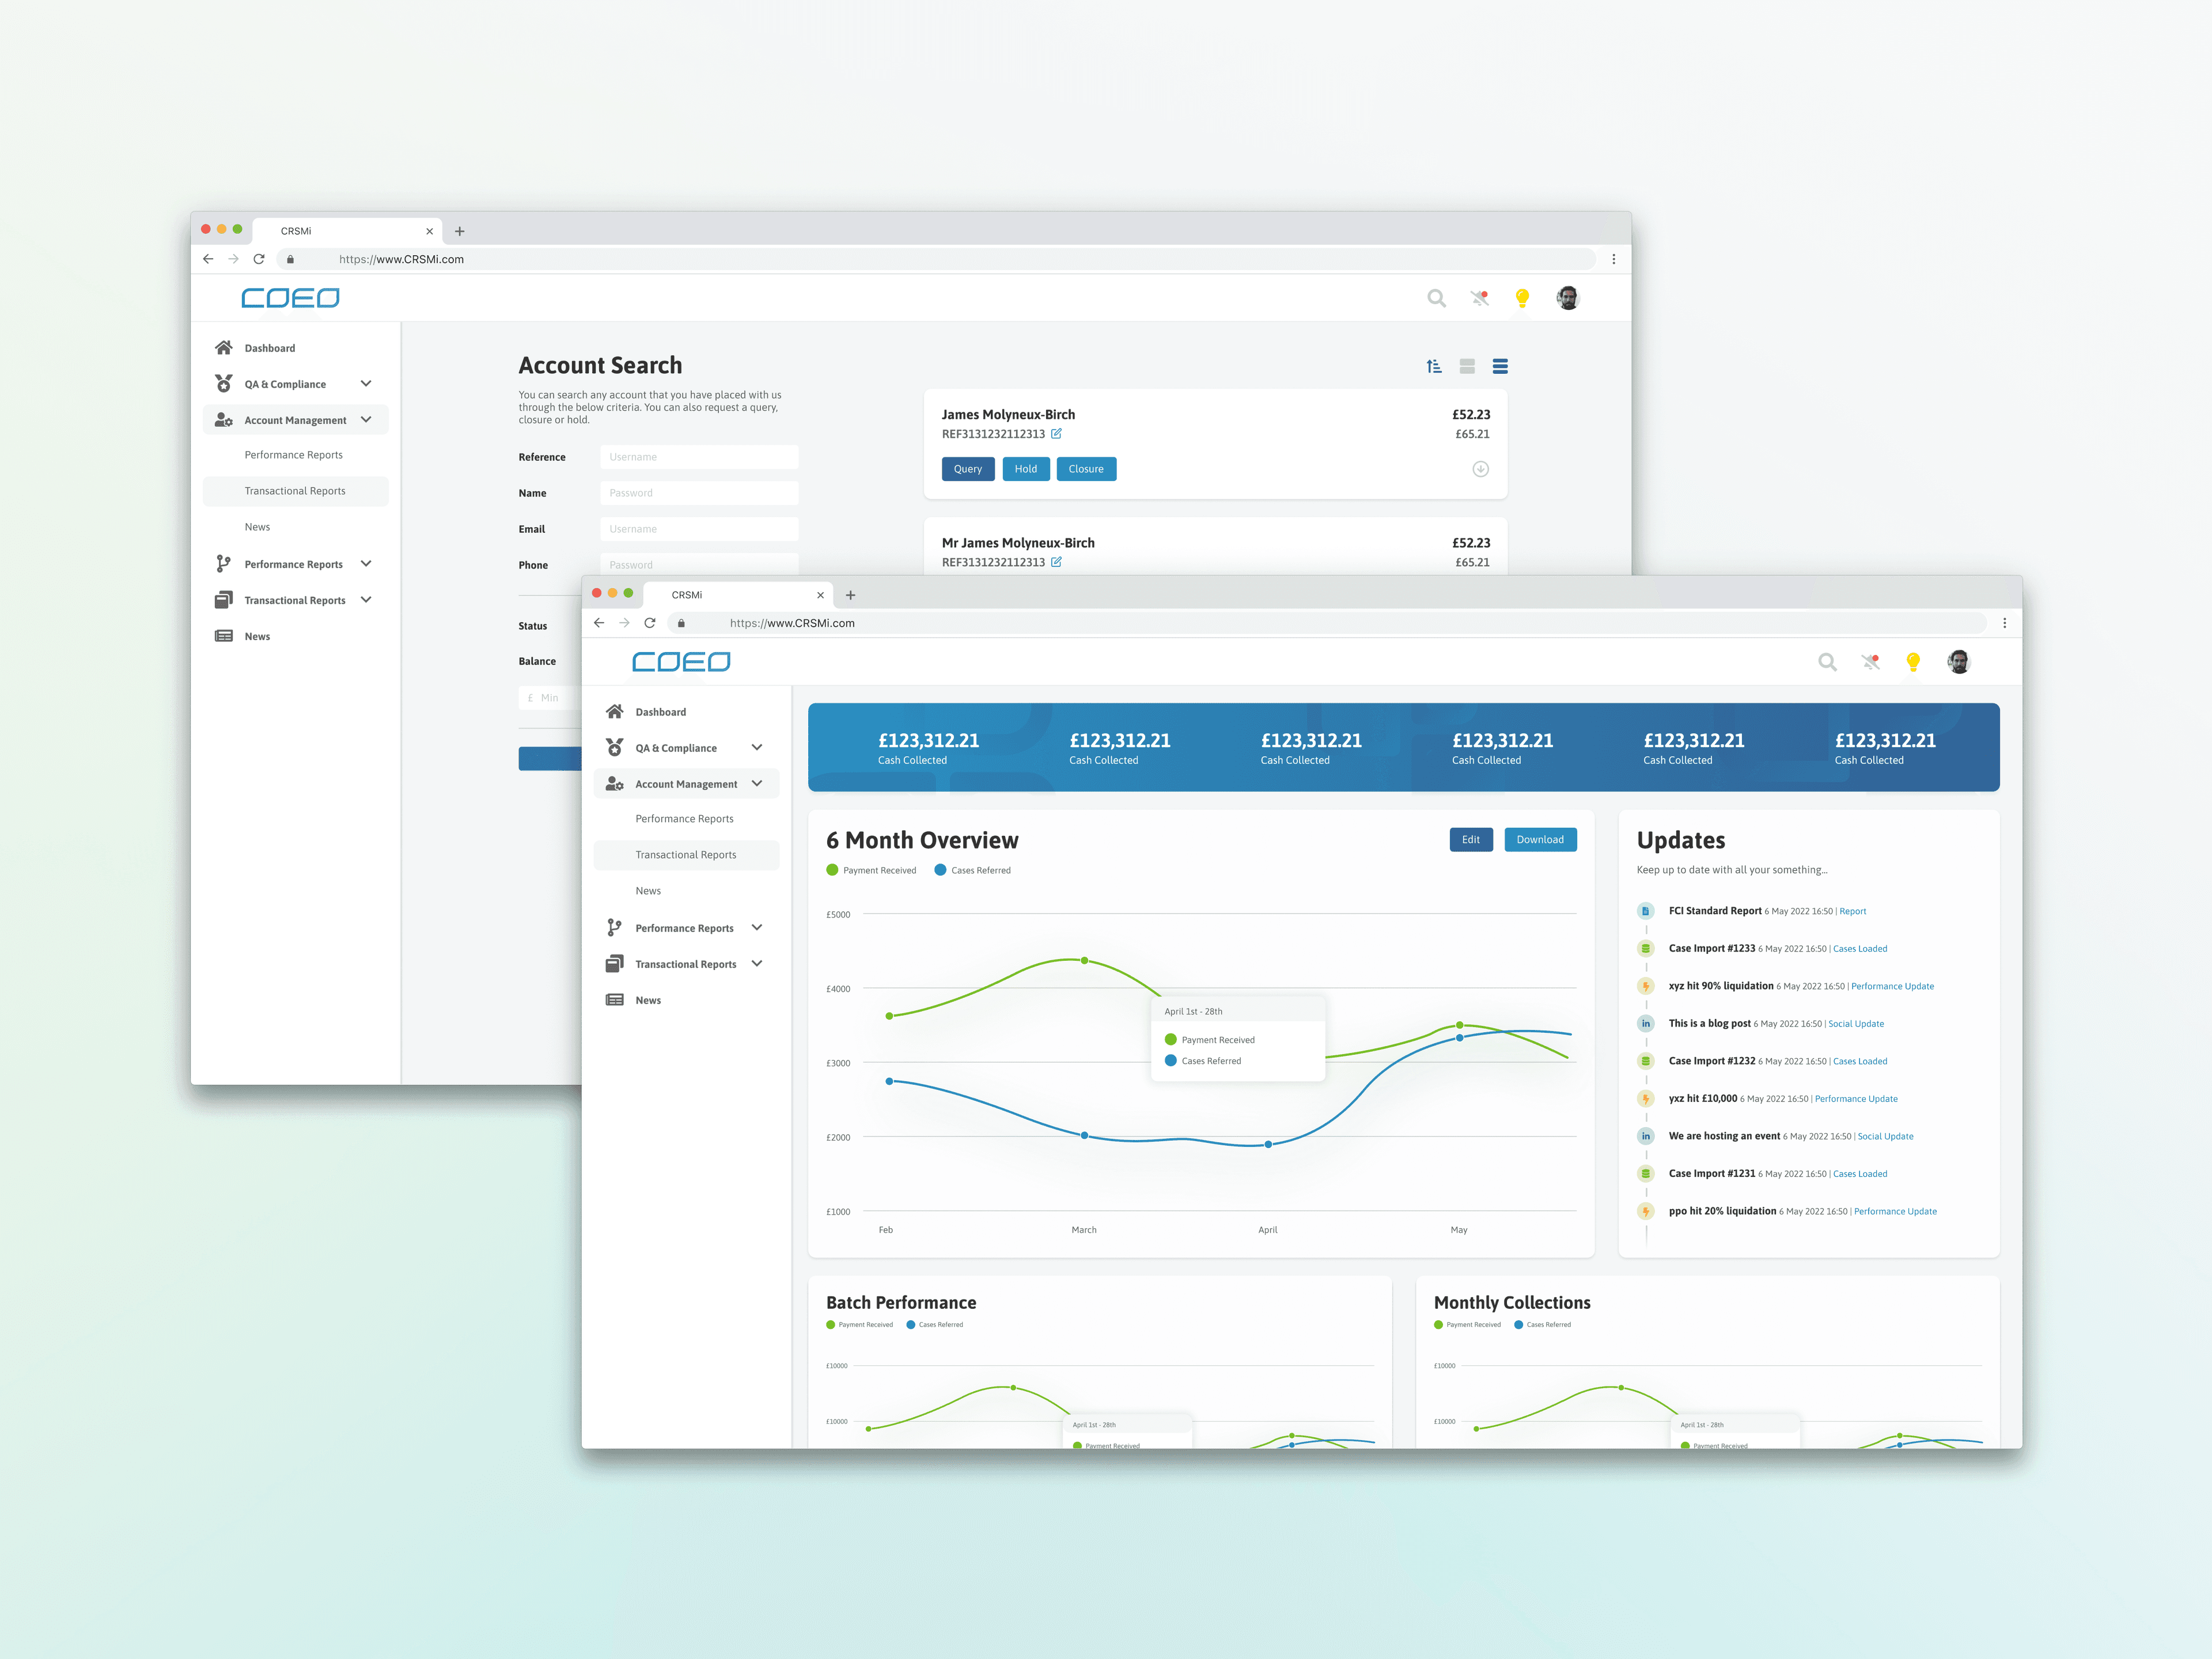2212x1659 pixels.
Task: Collapse Account Management in back sidebar
Action: [366, 420]
